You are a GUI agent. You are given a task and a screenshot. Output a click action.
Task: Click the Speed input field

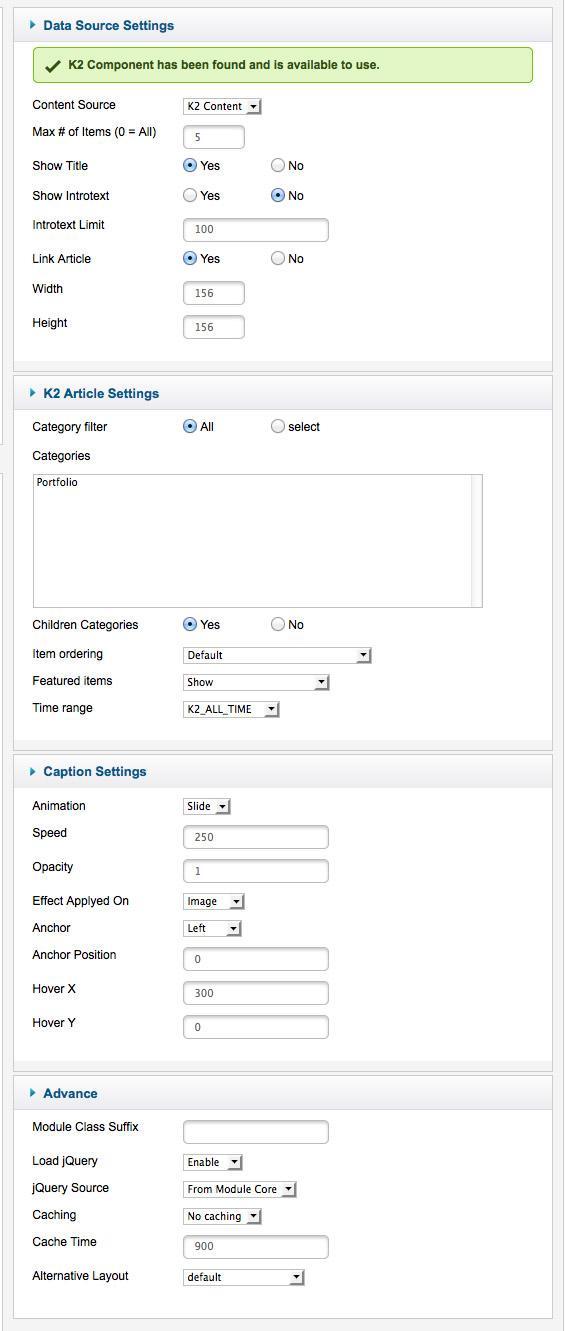coord(256,837)
